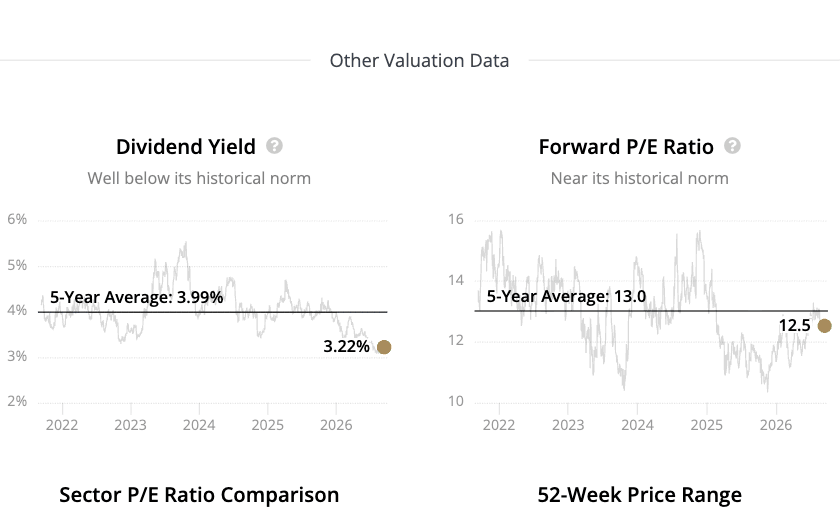Click 2024 on the dividend yield axis
840x509 pixels.
pyautogui.click(x=199, y=425)
